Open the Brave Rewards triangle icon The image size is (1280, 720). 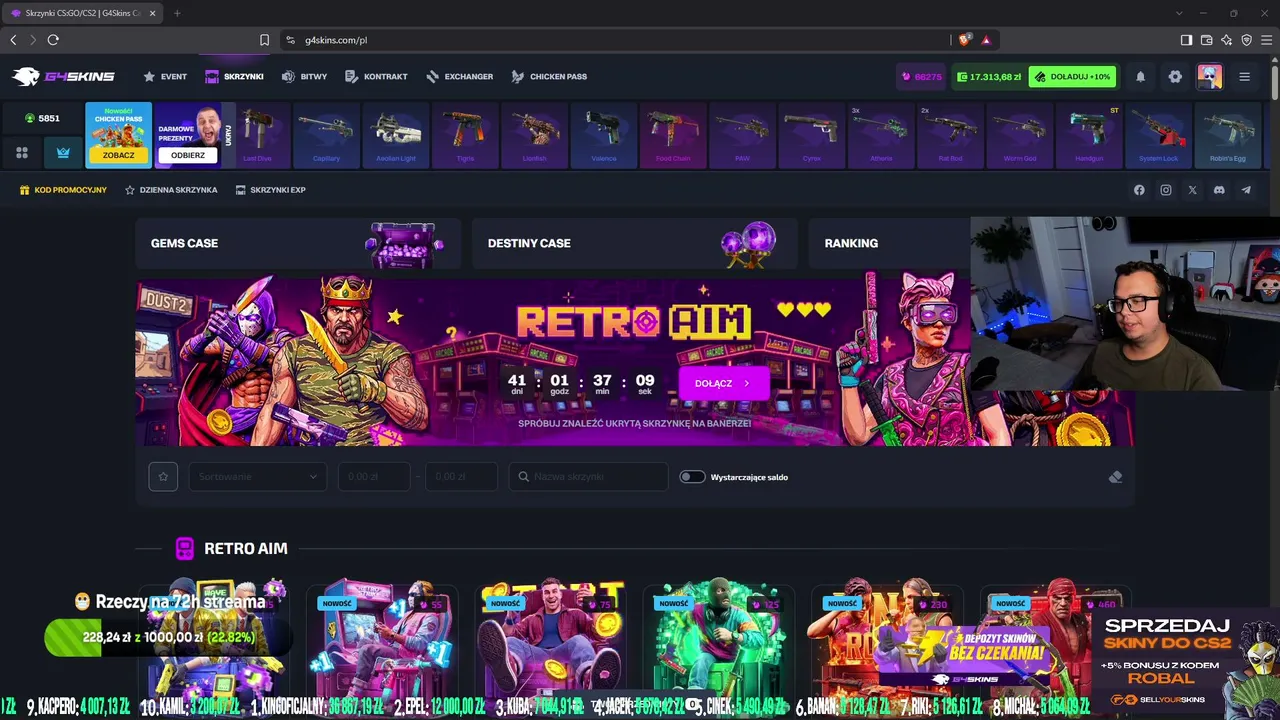coord(986,40)
